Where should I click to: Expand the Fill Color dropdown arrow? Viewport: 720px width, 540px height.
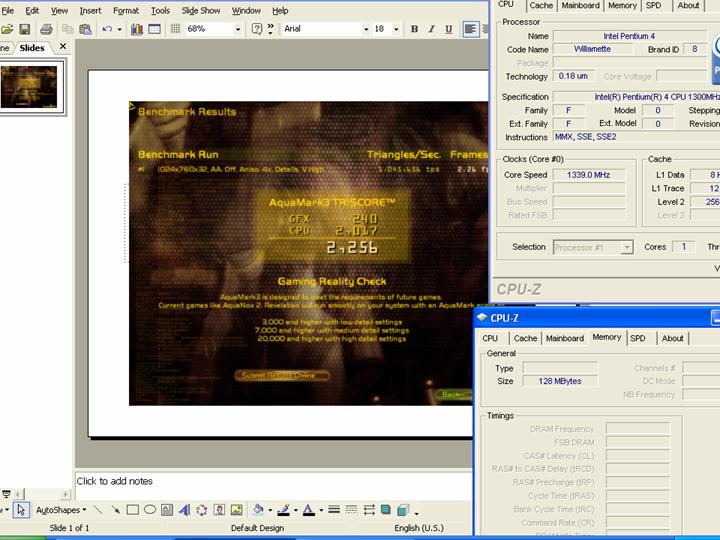click(270, 510)
